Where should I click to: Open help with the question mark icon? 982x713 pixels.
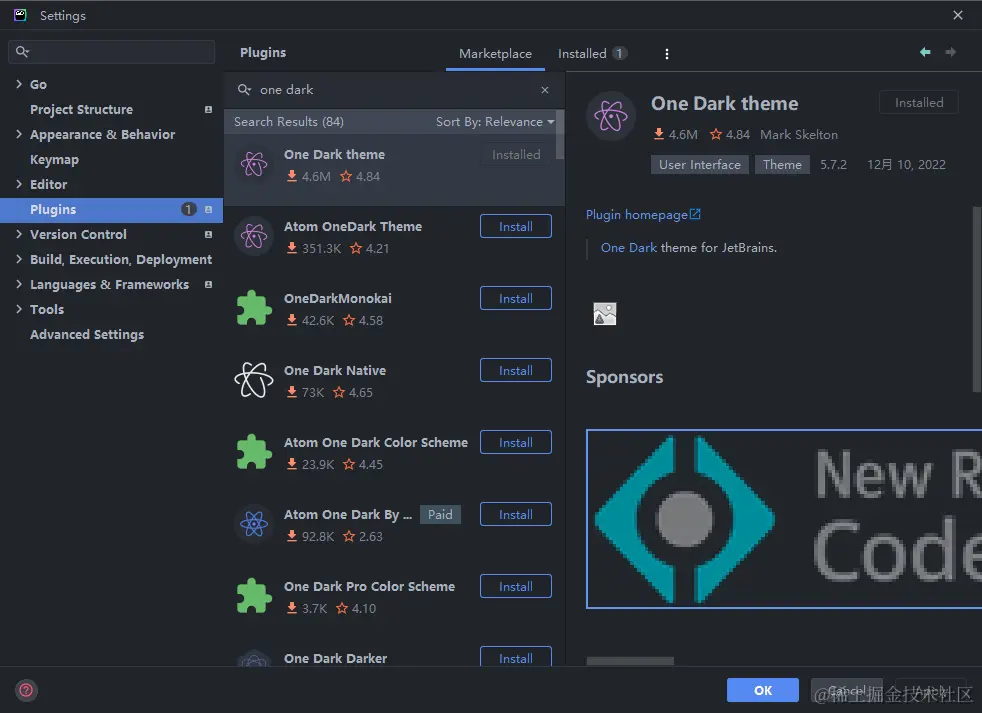point(26,690)
